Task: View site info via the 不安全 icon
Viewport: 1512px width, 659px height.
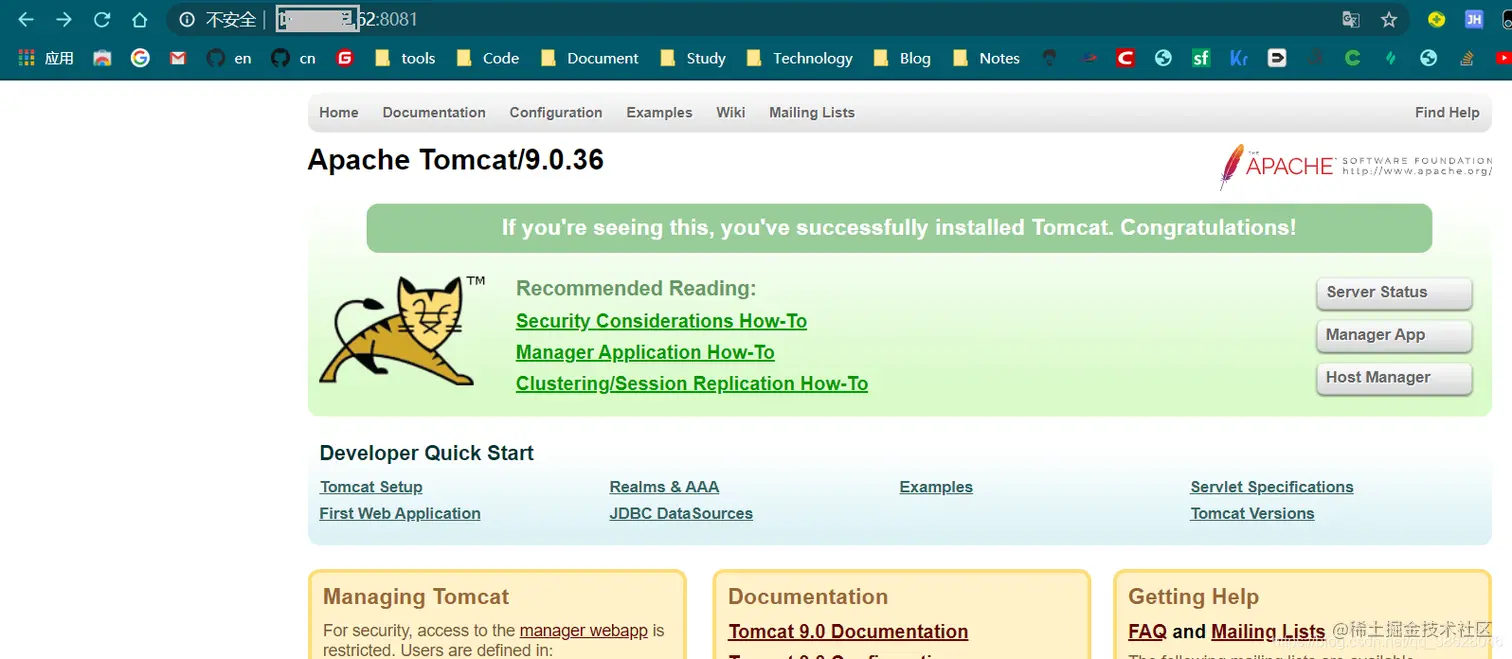Action: 187,19
